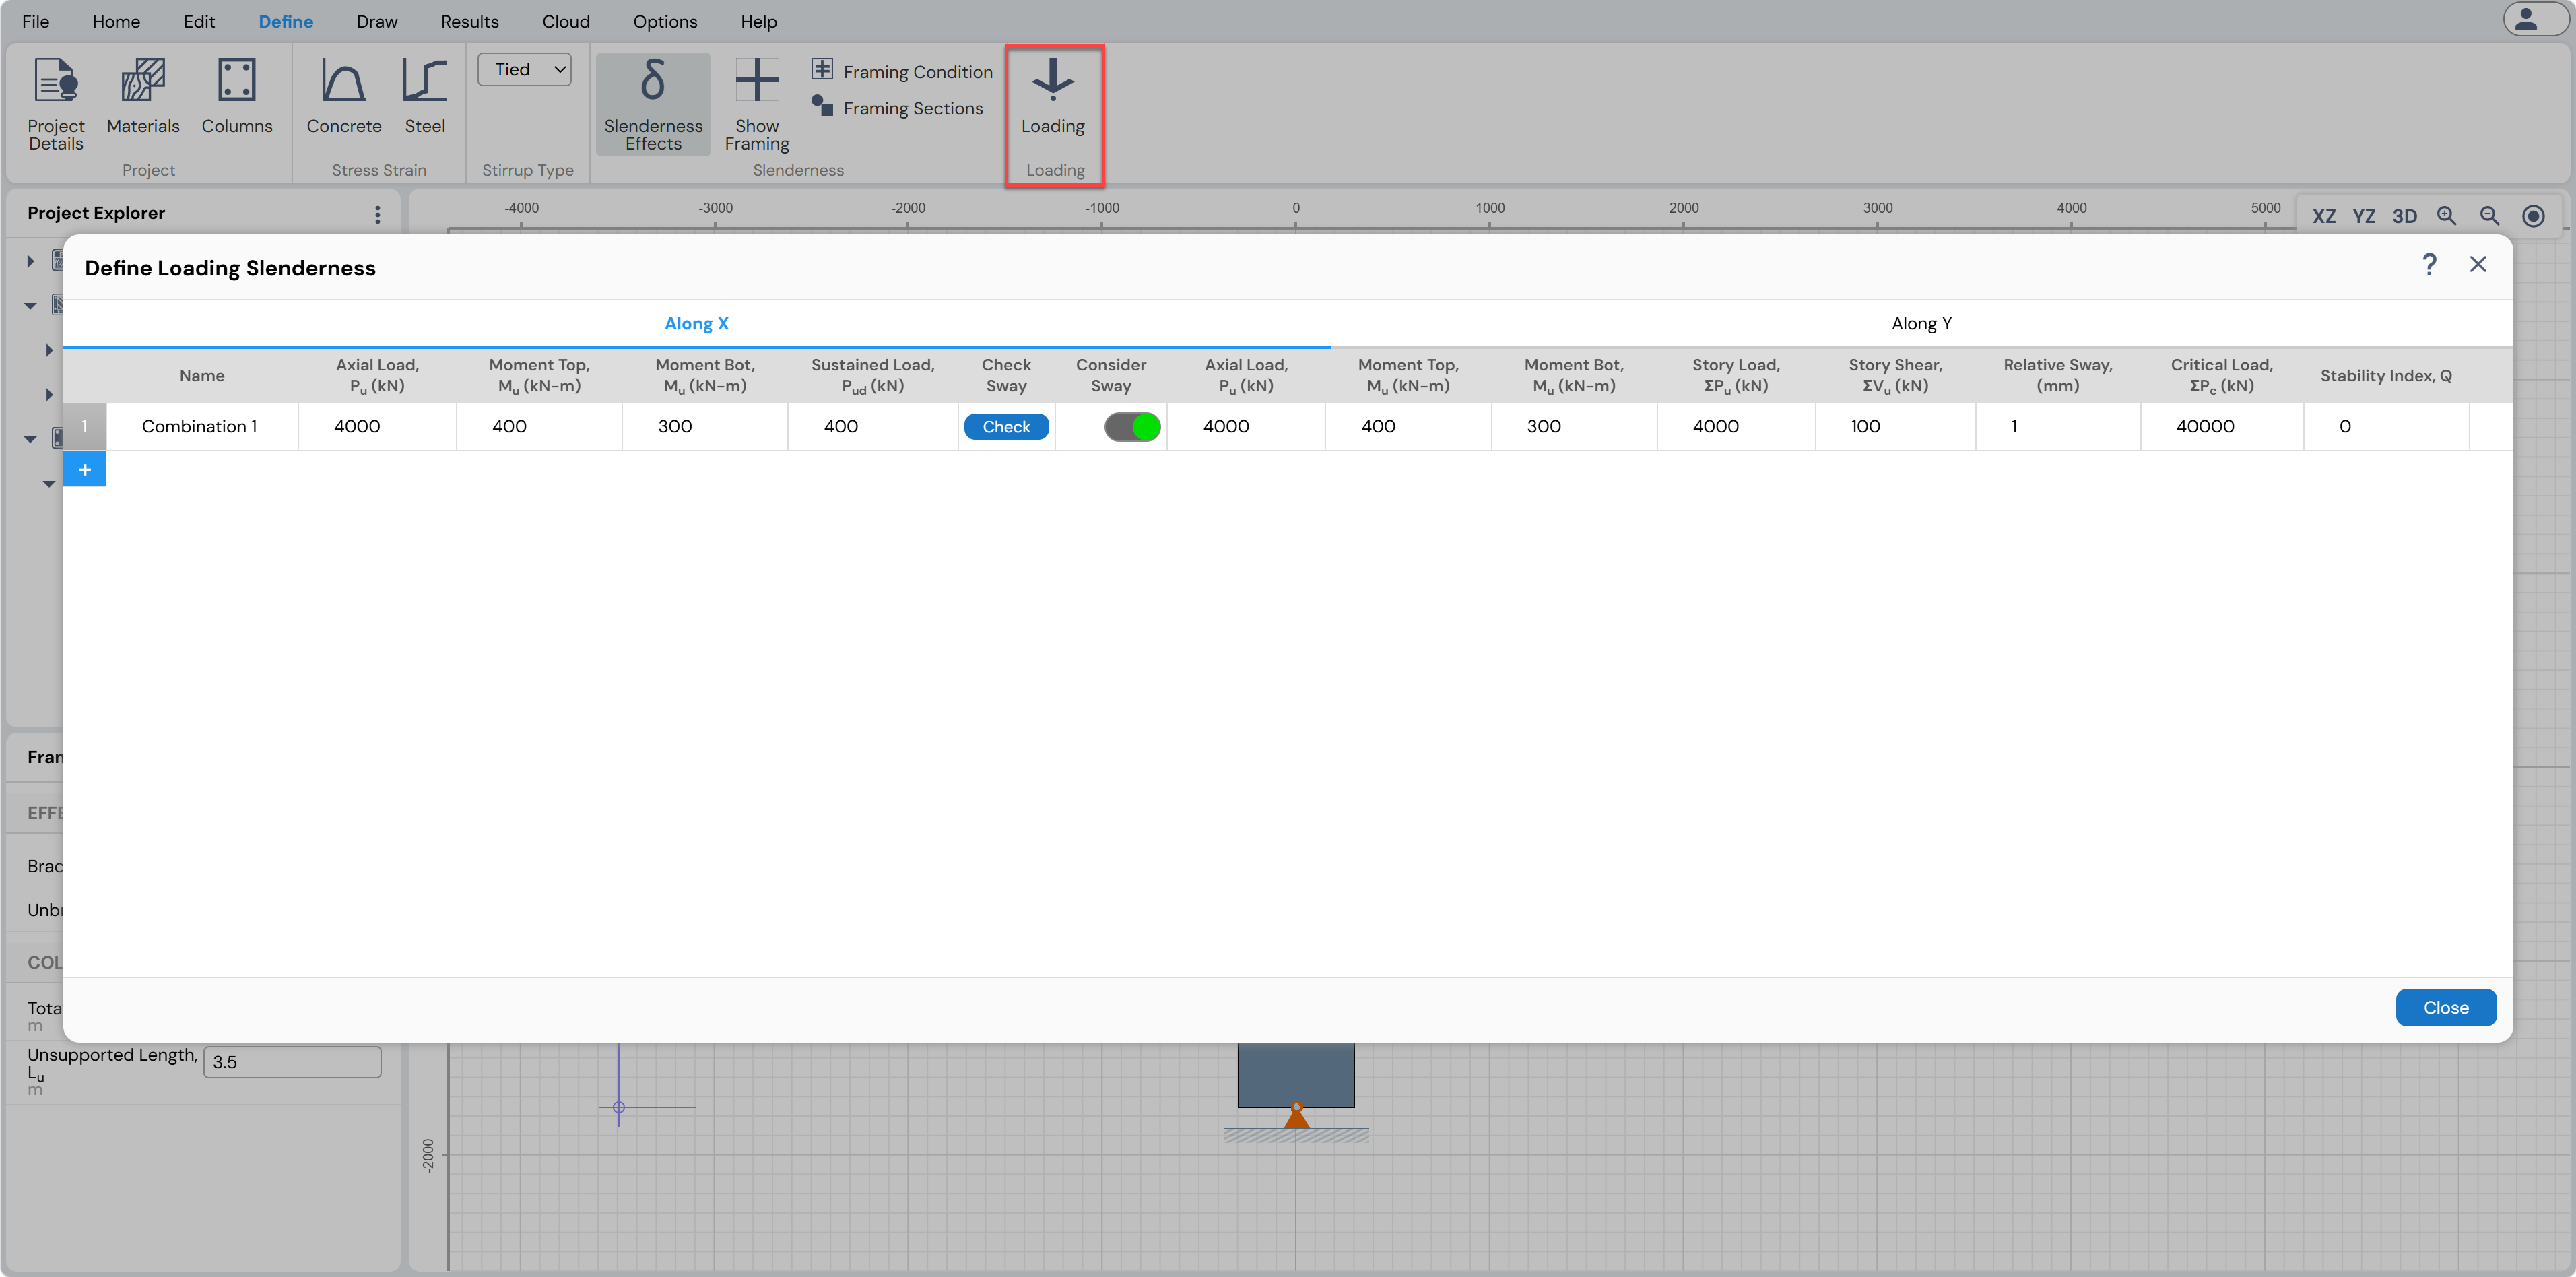The height and width of the screenshot is (1277, 2576).
Task: Open the File menu
Action: (35, 21)
